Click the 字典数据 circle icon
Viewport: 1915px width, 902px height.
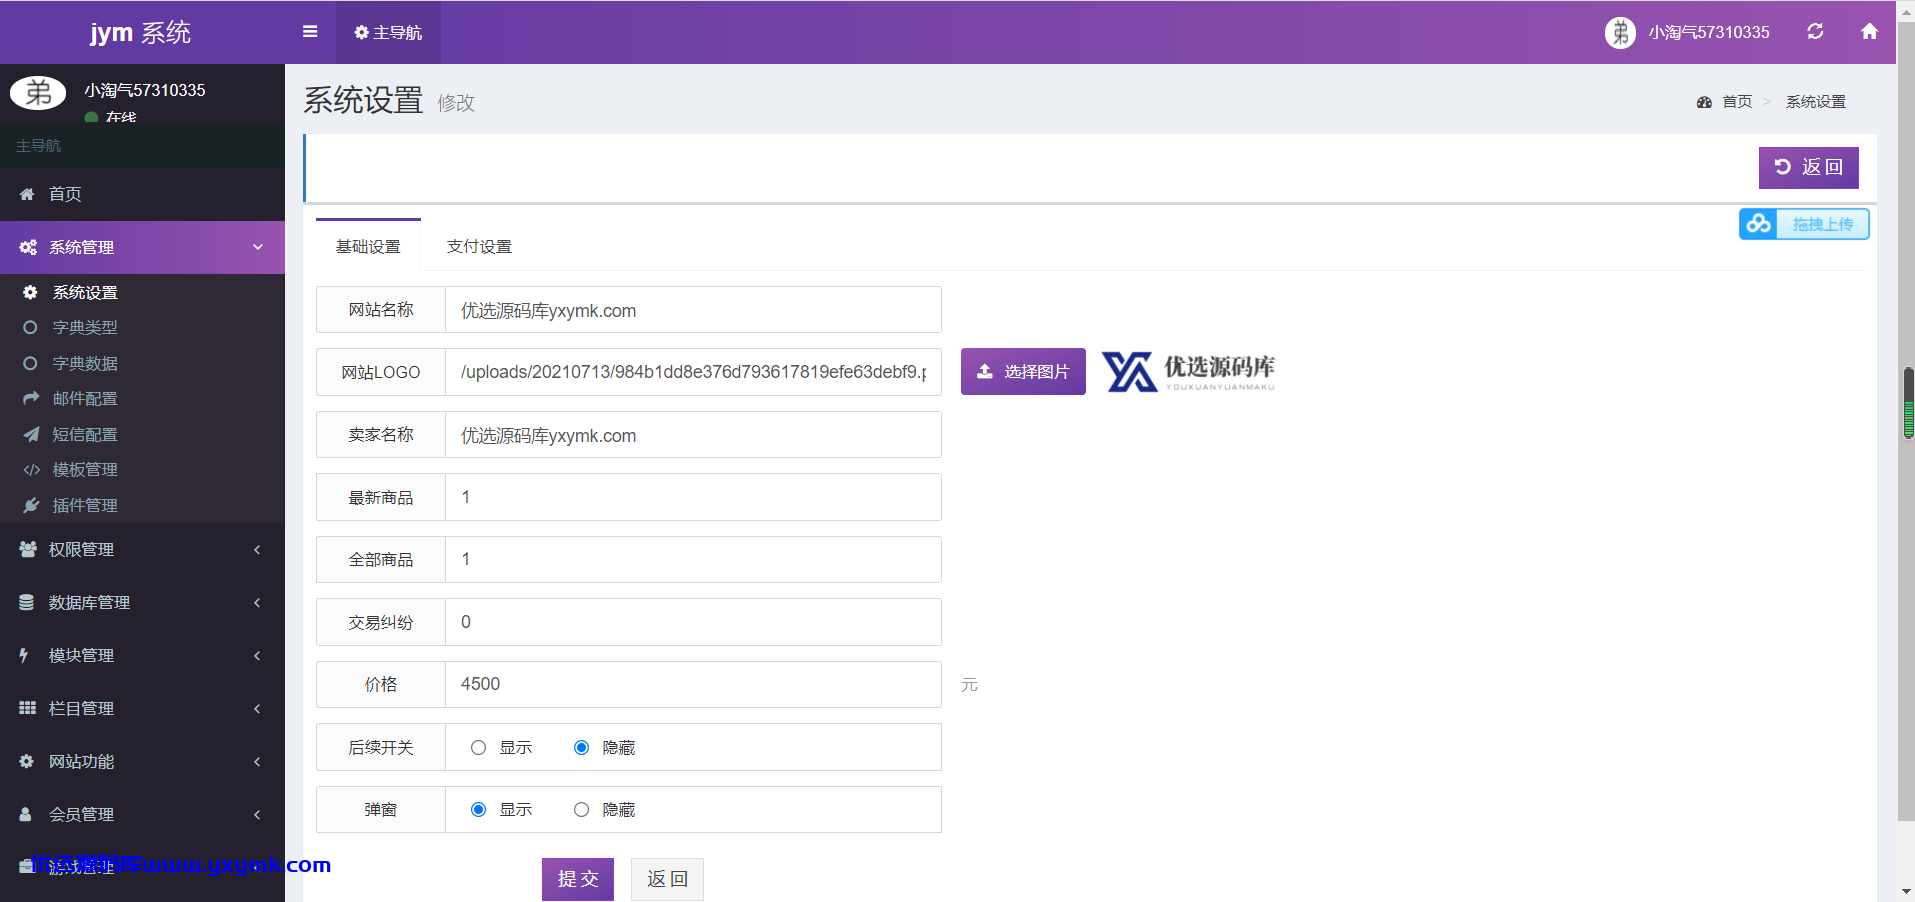coord(30,364)
